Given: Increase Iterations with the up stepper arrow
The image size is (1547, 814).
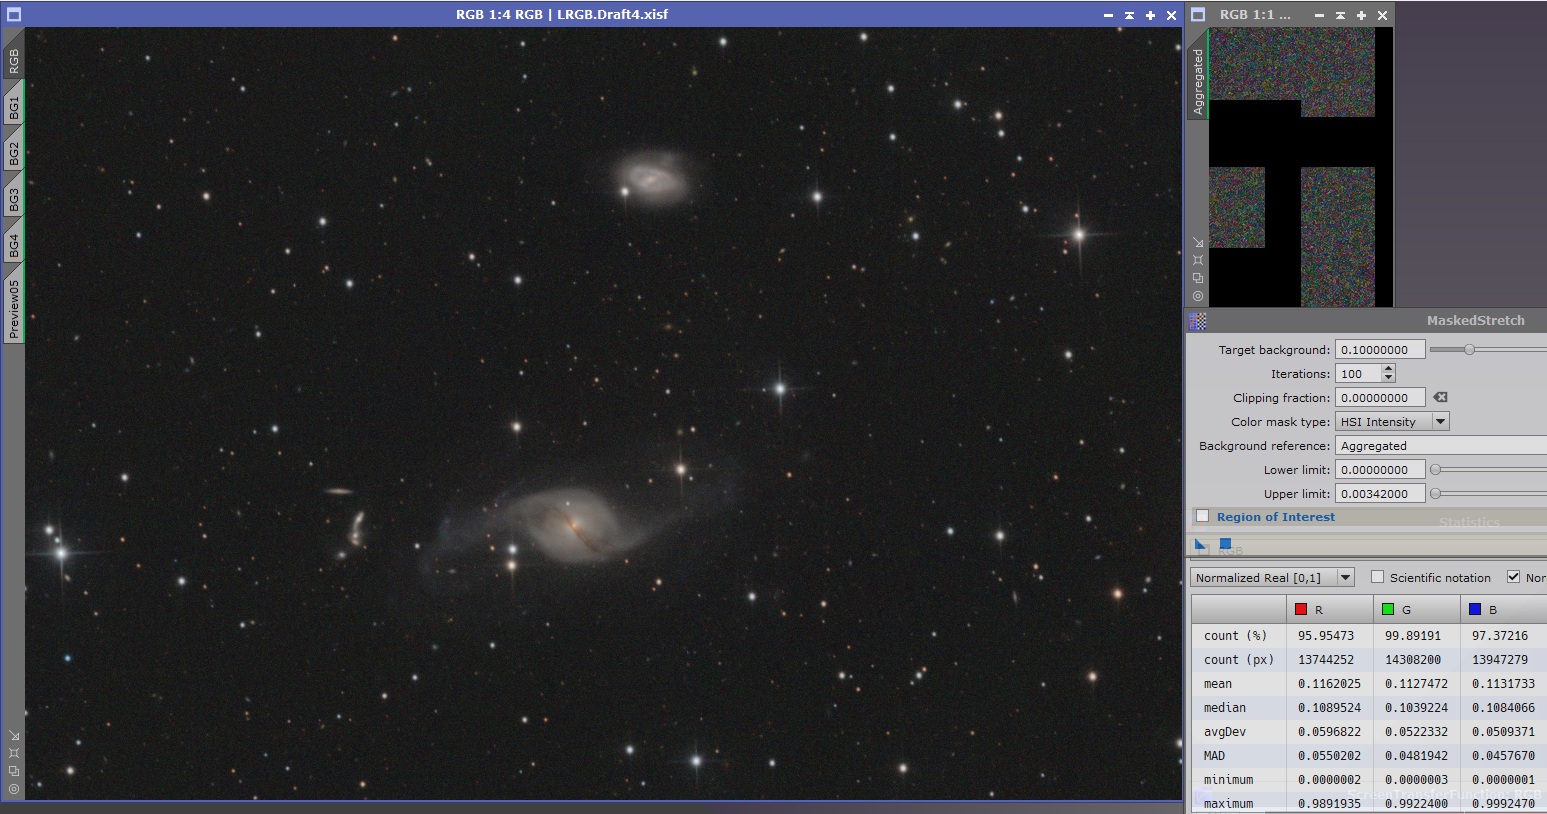Looking at the screenshot, I should [1388, 369].
